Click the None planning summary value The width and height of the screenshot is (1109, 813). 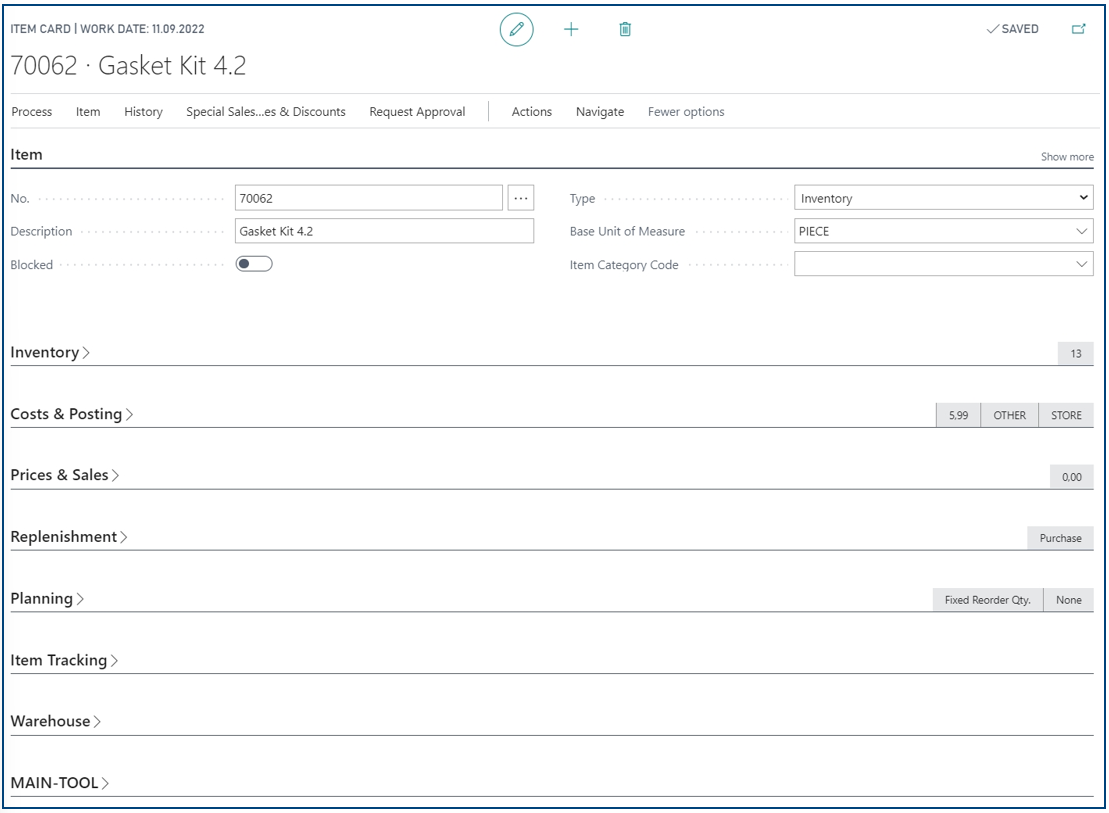pos(1069,599)
